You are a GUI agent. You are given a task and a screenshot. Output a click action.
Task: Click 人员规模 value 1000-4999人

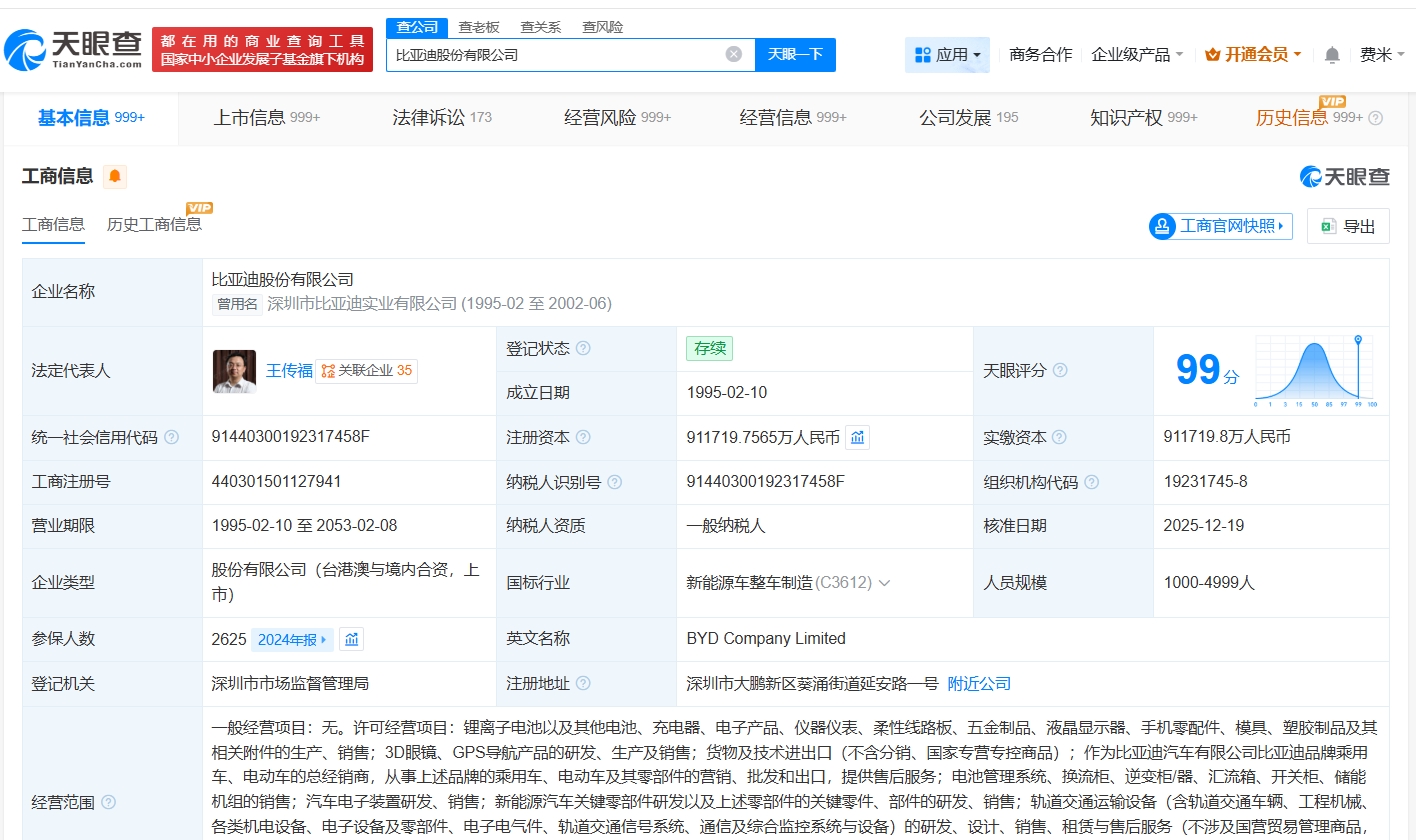[x=1209, y=582]
